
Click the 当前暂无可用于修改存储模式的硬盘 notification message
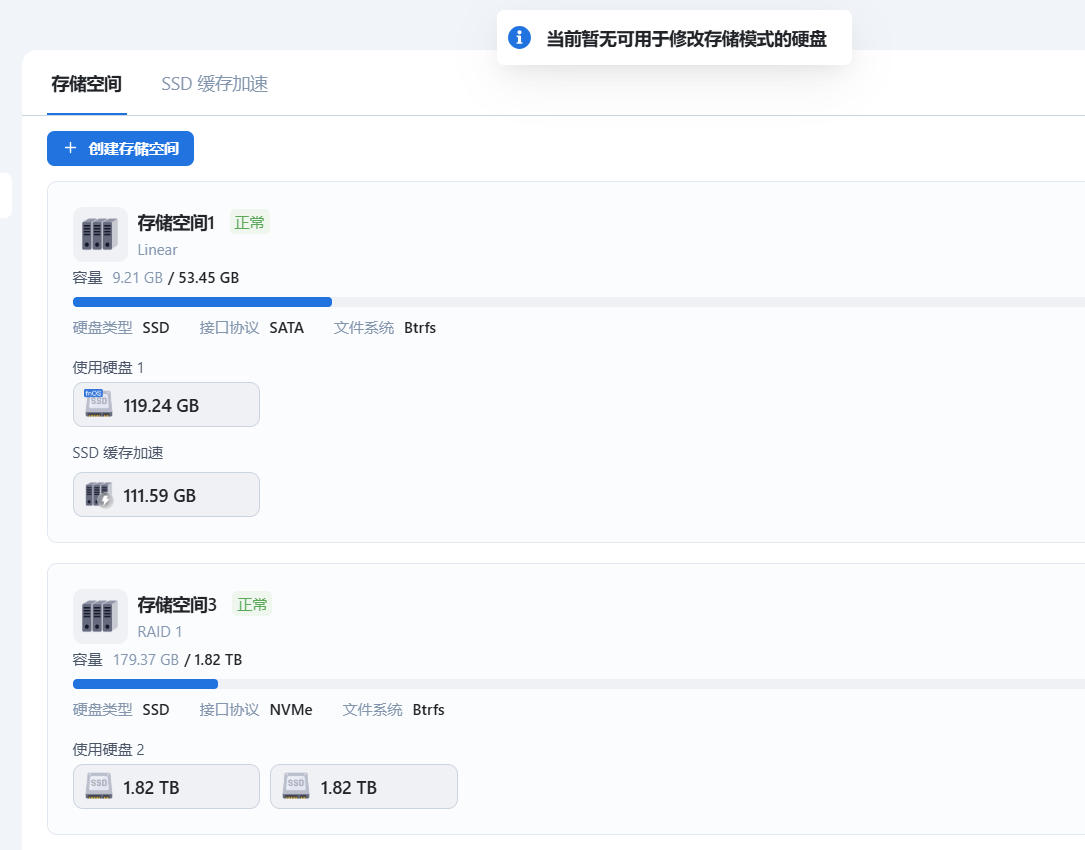point(686,39)
